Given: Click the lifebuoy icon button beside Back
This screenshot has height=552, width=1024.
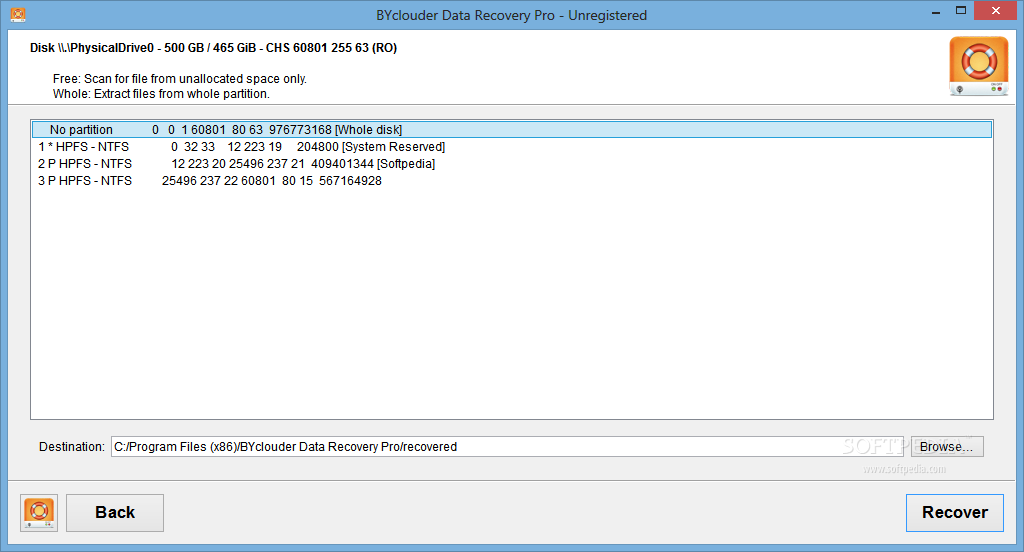Looking at the screenshot, I should (39, 513).
